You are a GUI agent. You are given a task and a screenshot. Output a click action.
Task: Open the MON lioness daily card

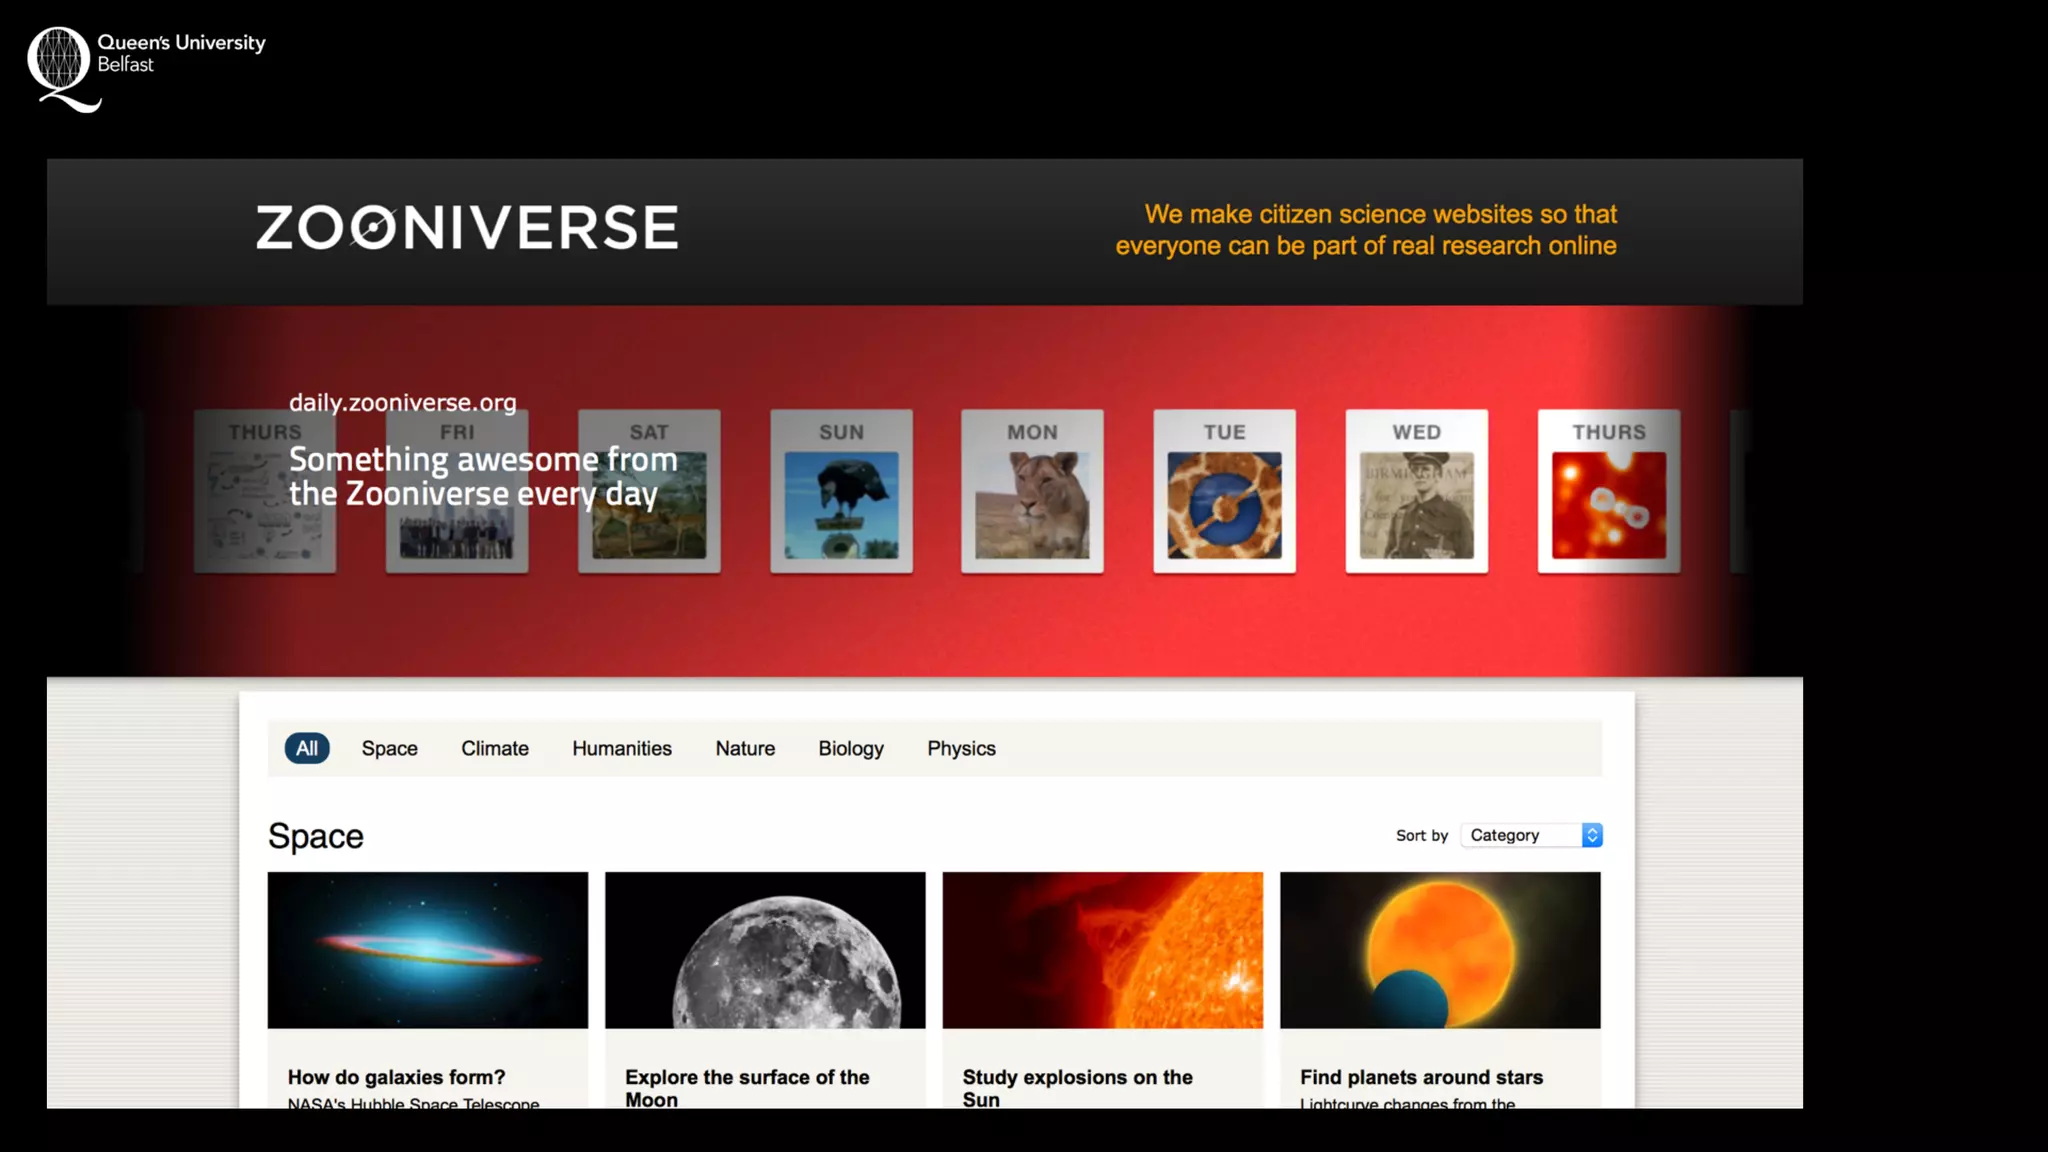pyautogui.click(x=1032, y=492)
